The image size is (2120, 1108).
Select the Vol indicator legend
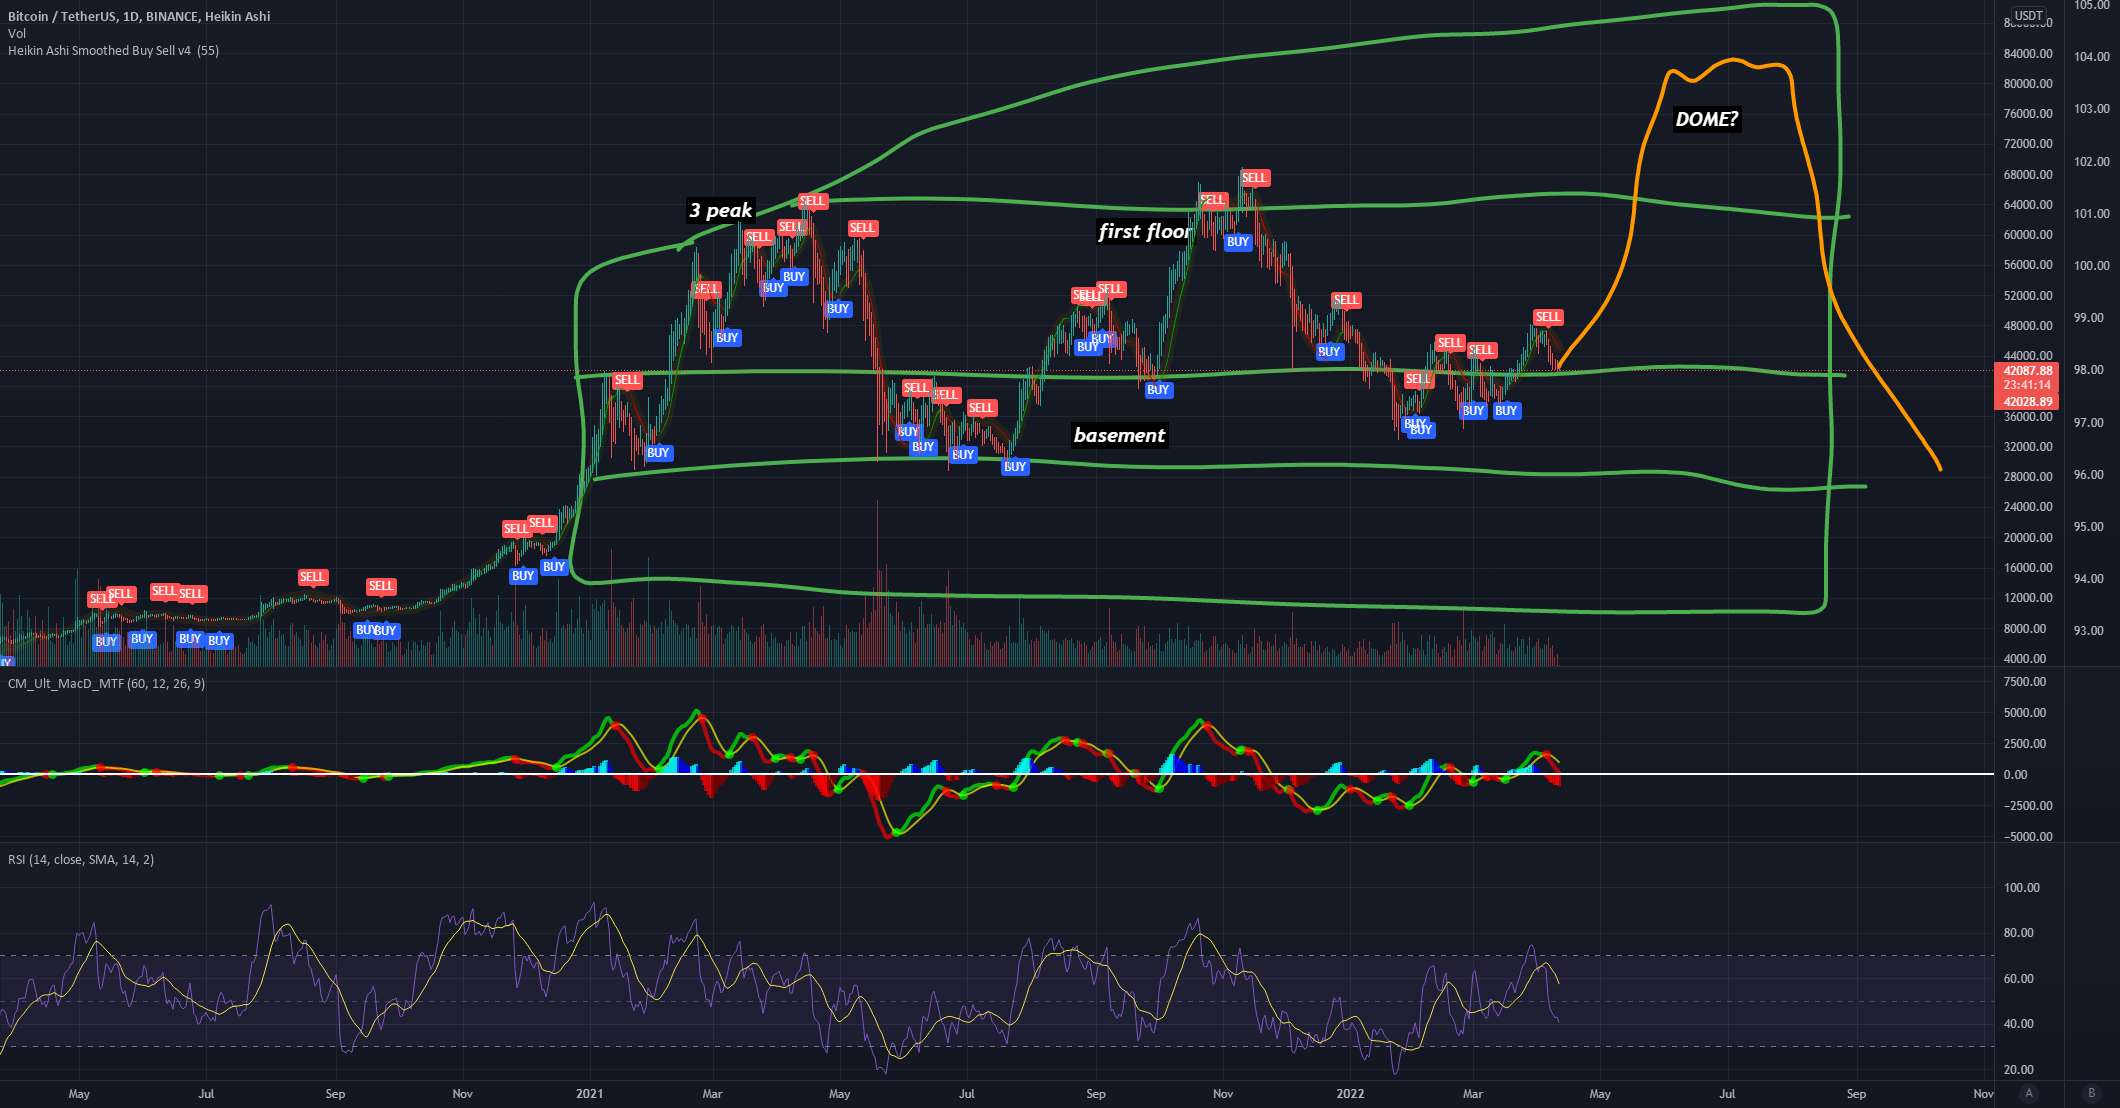point(17,33)
